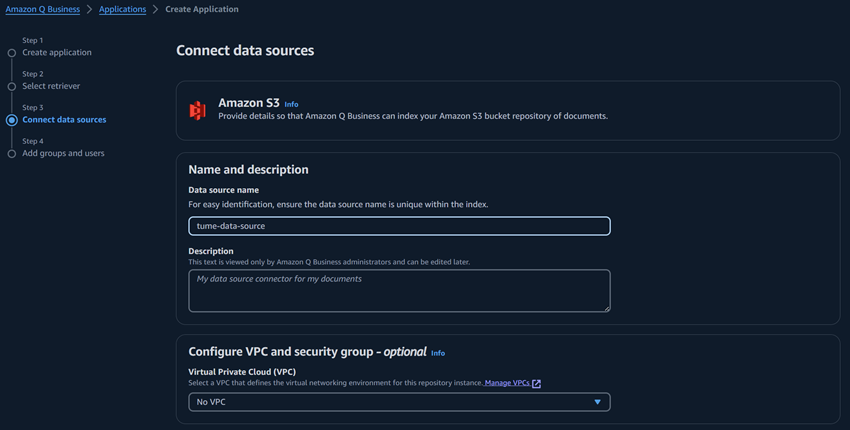Click the first breadcrumb chevron separator

(88, 9)
